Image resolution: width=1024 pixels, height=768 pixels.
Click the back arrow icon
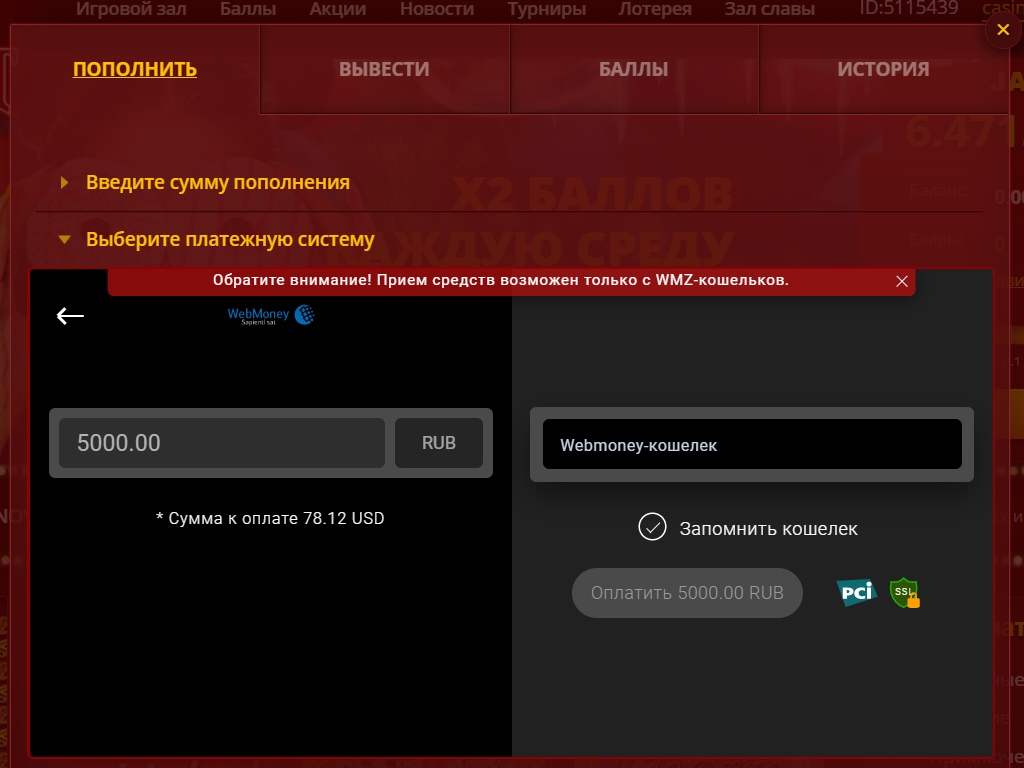[x=70, y=316]
